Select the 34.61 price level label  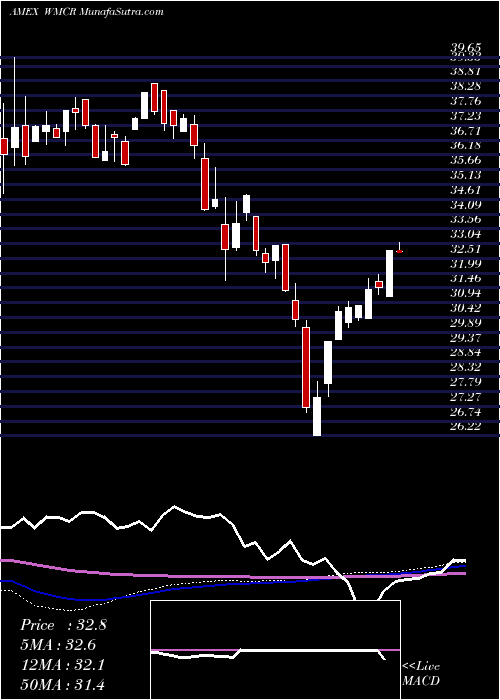pyautogui.click(x=465, y=191)
